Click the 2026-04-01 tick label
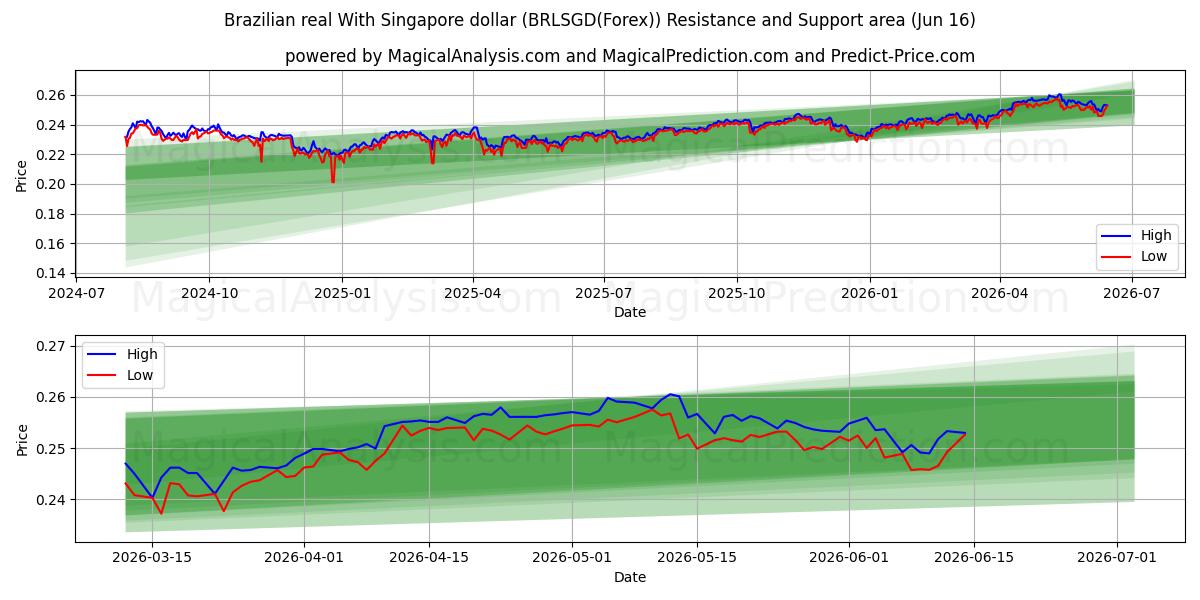 click(304, 558)
